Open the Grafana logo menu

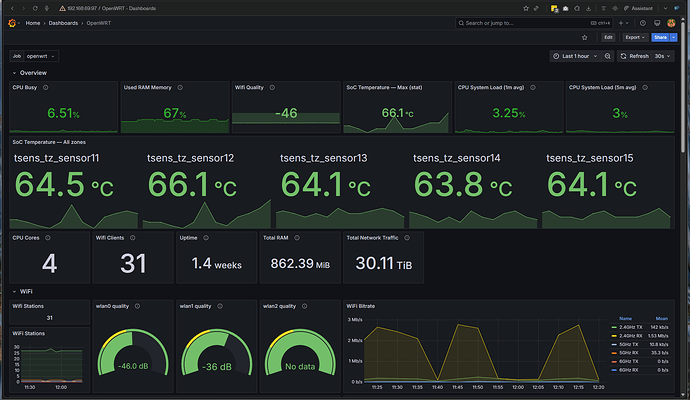coord(12,23)
